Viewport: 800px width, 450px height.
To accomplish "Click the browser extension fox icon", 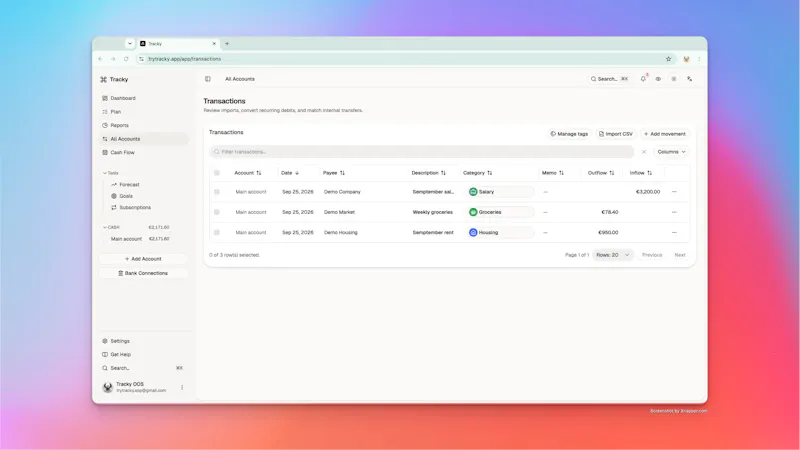I will [x=686, y=59].
